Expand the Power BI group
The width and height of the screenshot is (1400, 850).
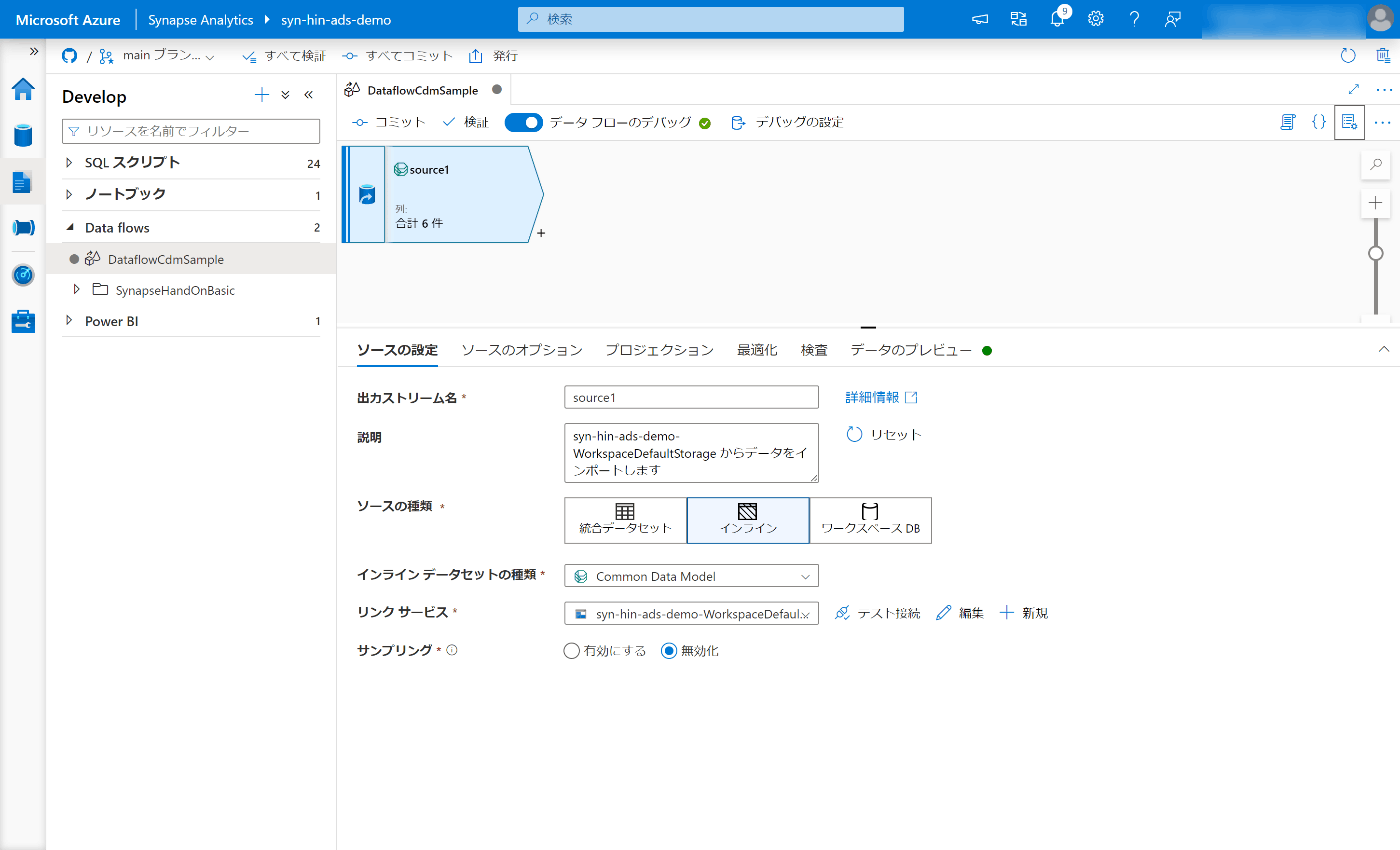coord(69,321)
